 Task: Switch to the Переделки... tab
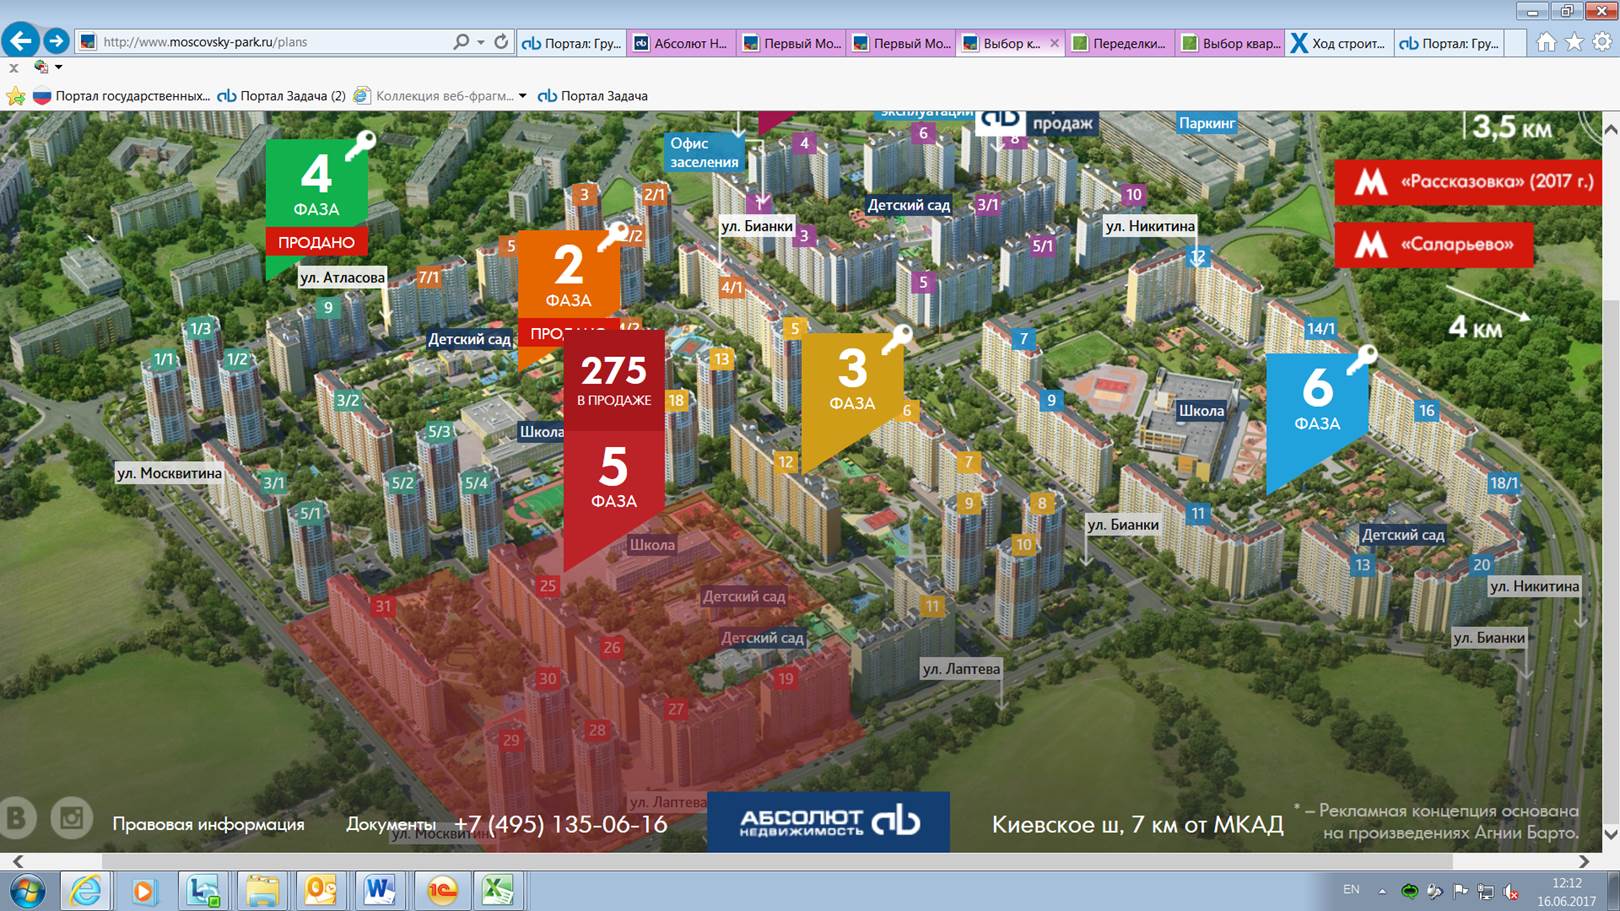pyautogui.click(x=1119, y=43)
